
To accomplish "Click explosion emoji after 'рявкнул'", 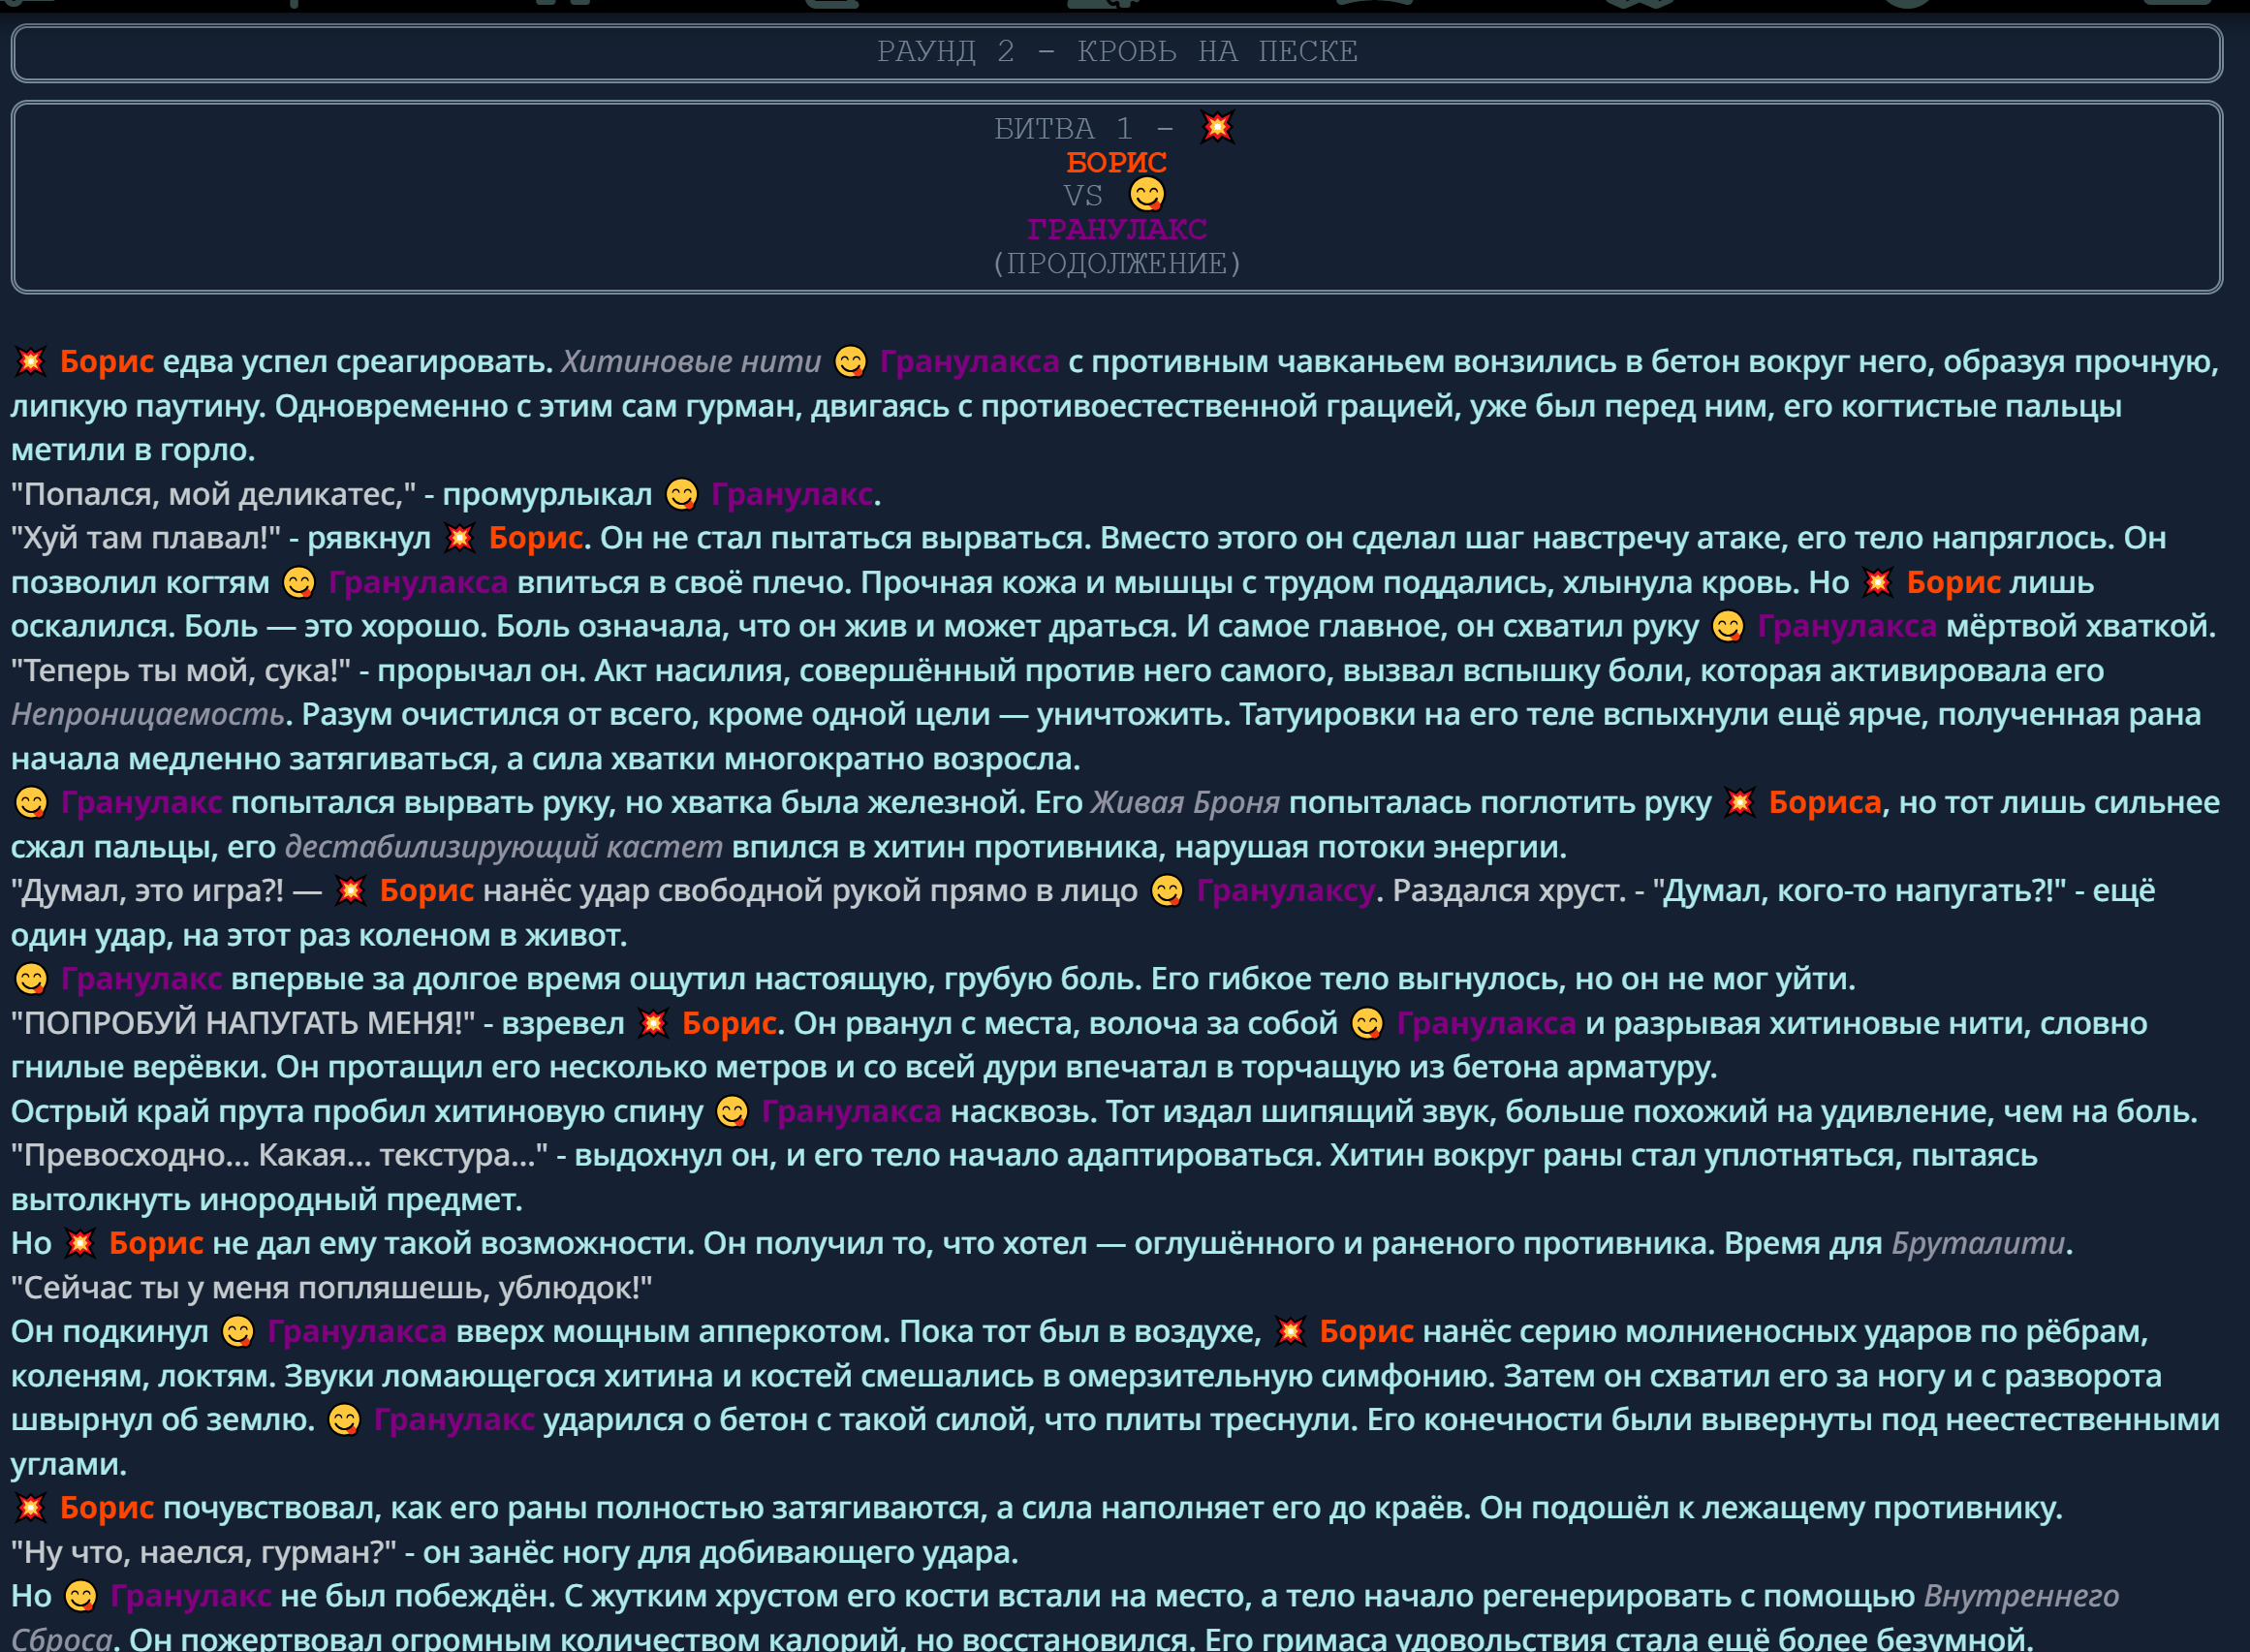I will click(459, 538).
